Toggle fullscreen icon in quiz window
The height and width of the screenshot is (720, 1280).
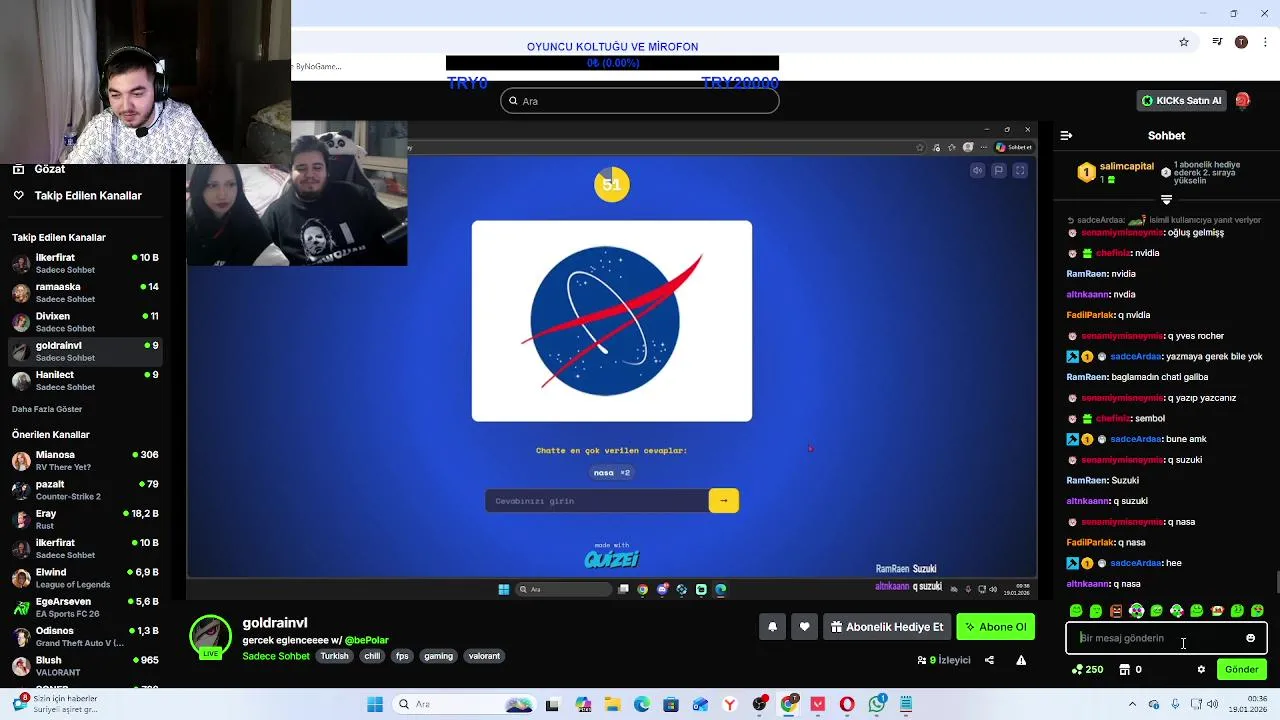1020,171
